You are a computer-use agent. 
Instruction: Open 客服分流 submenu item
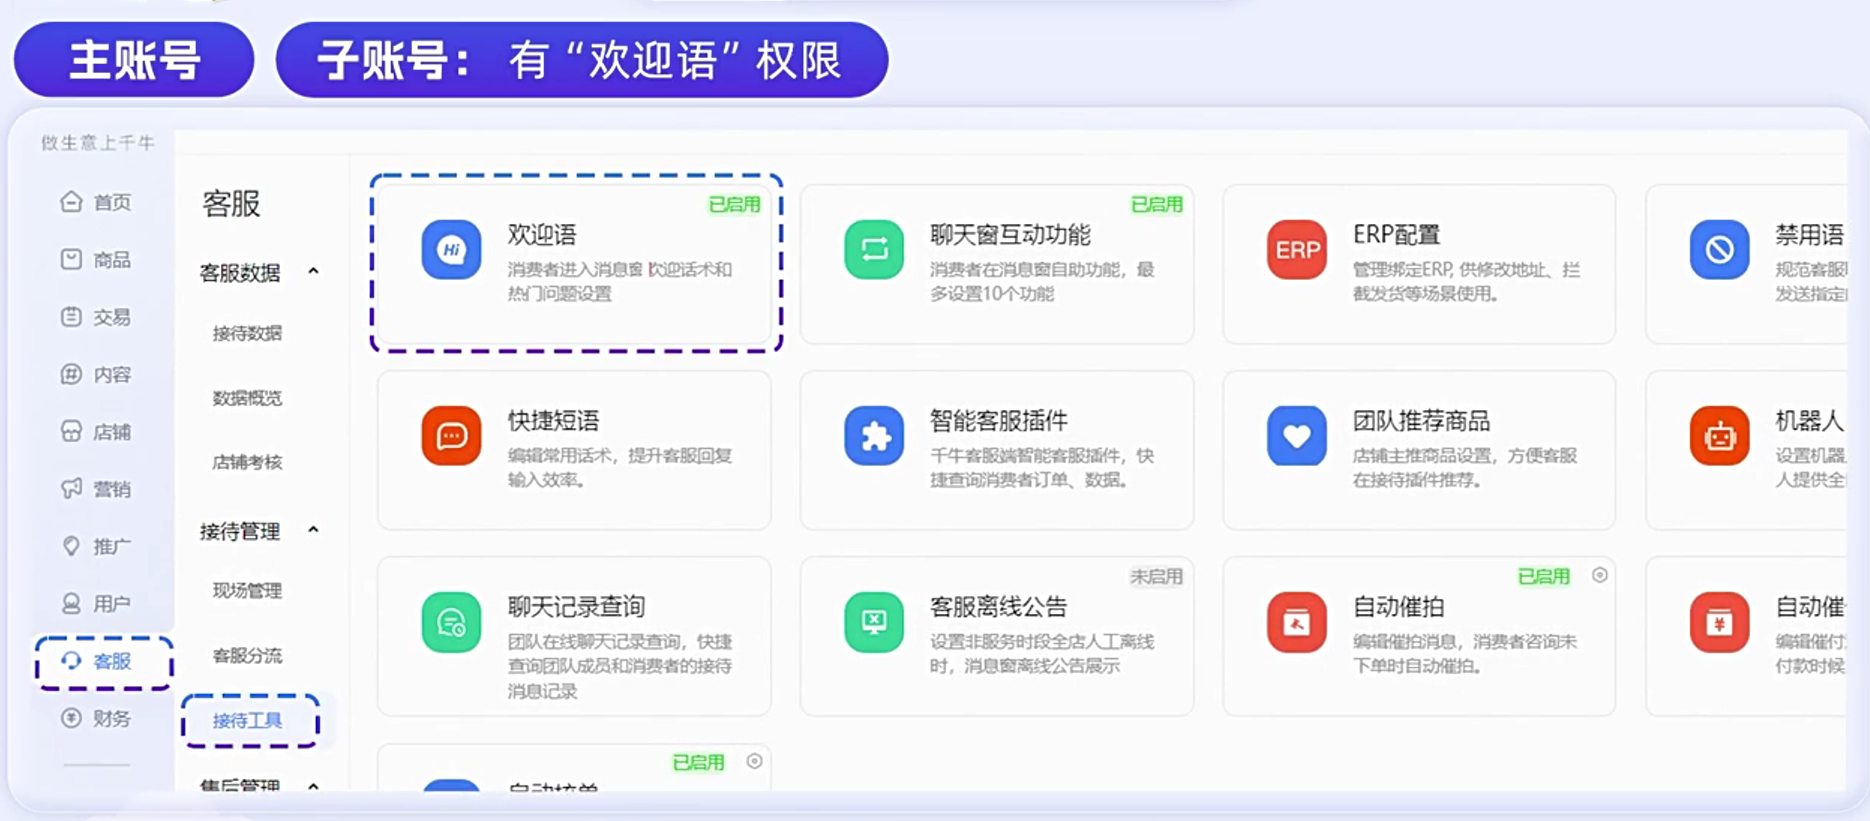point(247,656)
